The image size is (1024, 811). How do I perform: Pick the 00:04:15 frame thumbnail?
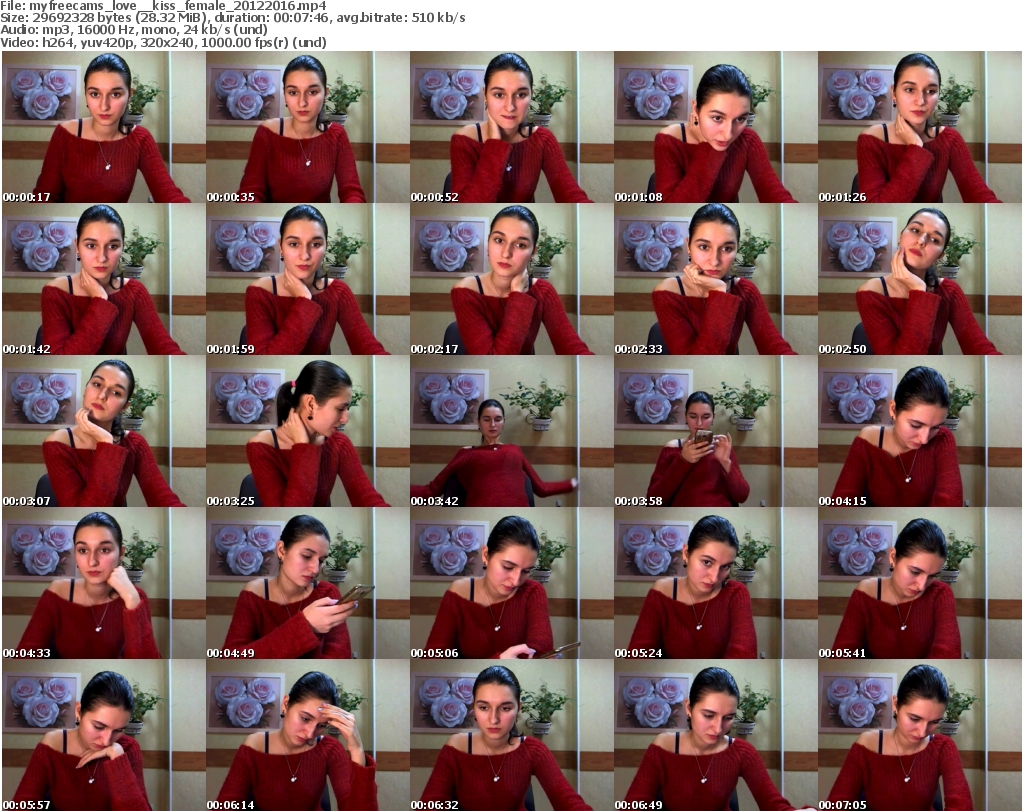[x=920, y=432]
